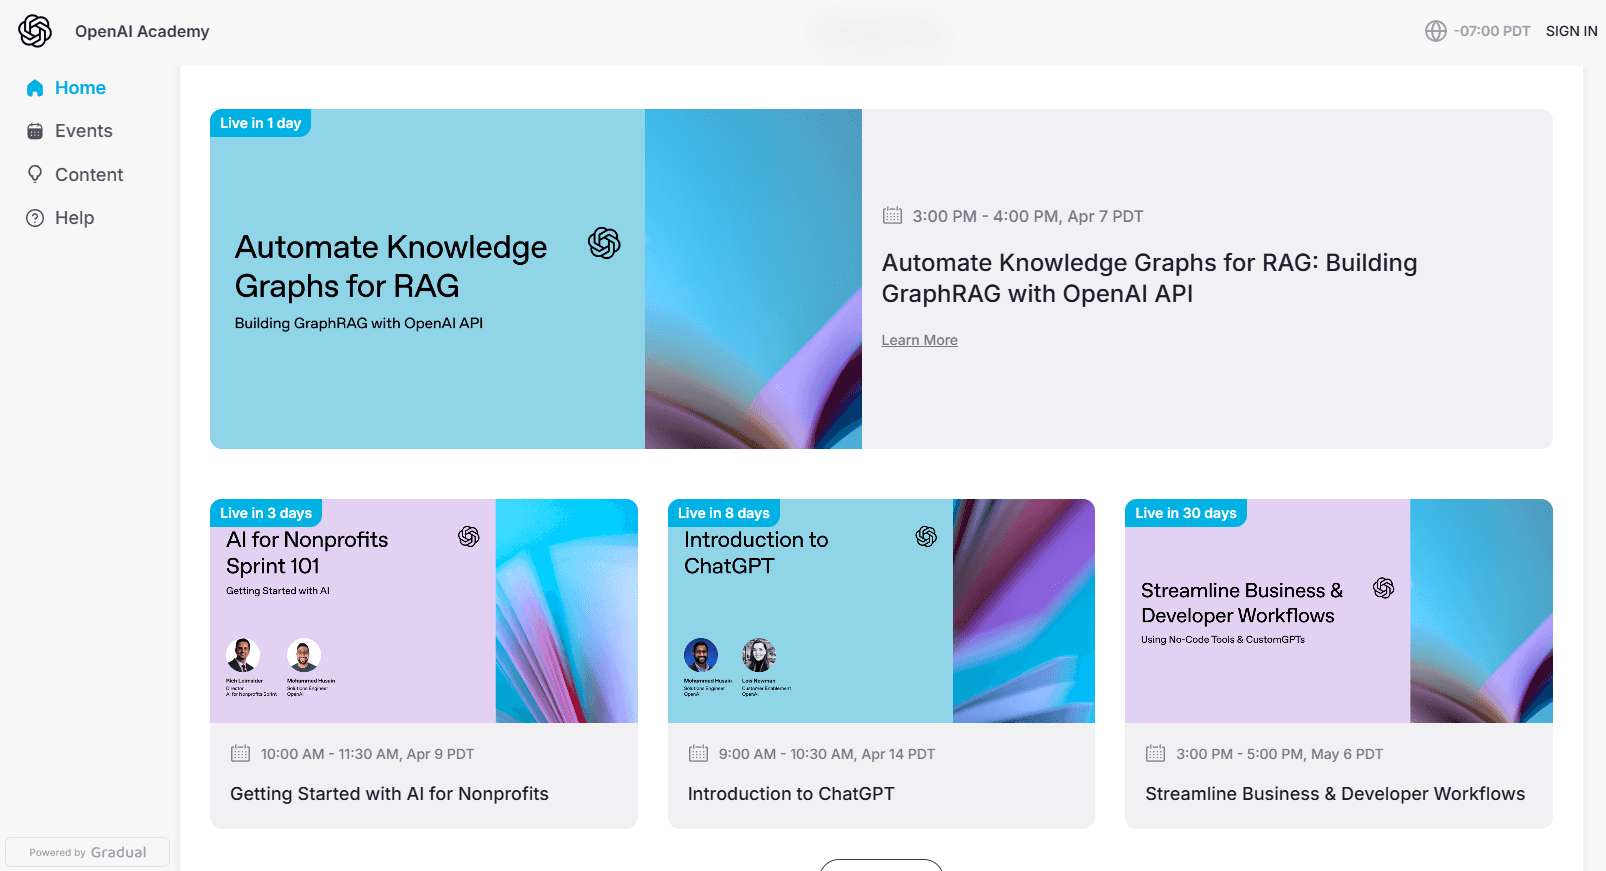Click the Live in 30 days badge
The width and height of the screenshot is (1606, 871).
[1186, 513]
